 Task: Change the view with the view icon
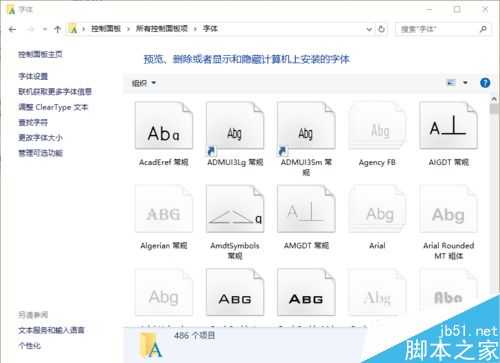pyautogui.click(x=451, y=83)
